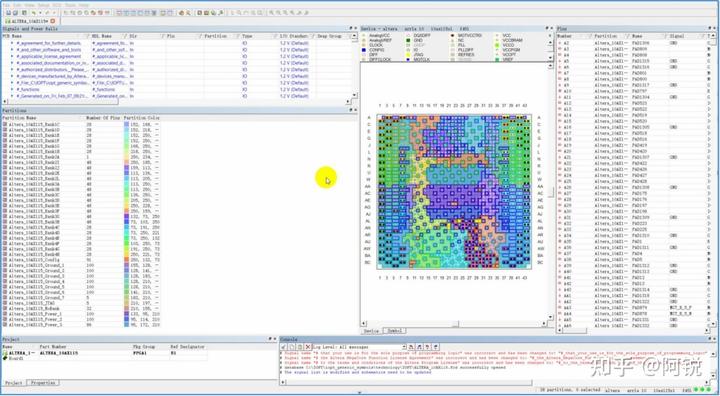The height and width of the screenshot is (396, 720).
Task: Expand the #_Generated_on signal row
Action: (12, 96)
